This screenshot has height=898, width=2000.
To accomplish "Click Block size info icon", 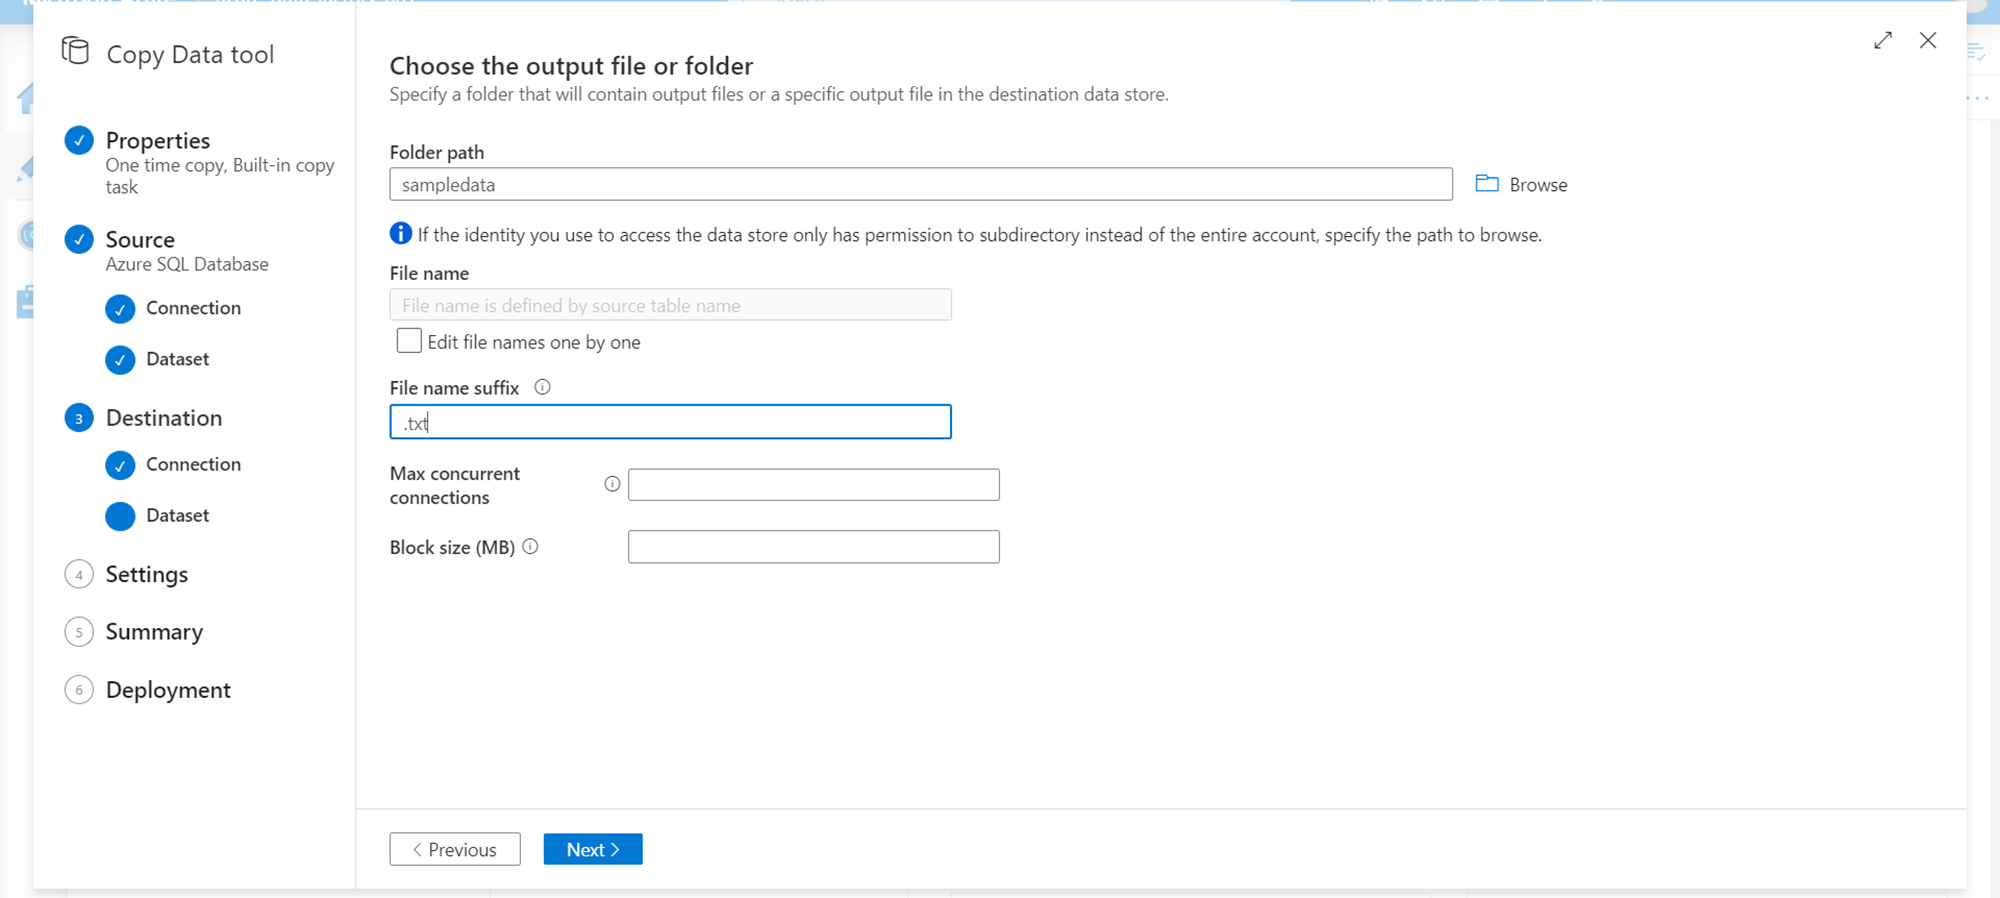I will point(531,547).
